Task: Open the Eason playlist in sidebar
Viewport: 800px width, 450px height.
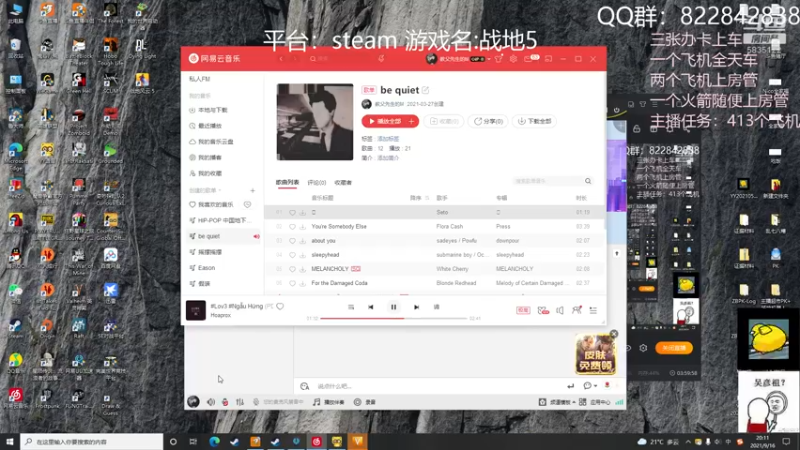Action: pyautogui.click(x=202, y=268)
